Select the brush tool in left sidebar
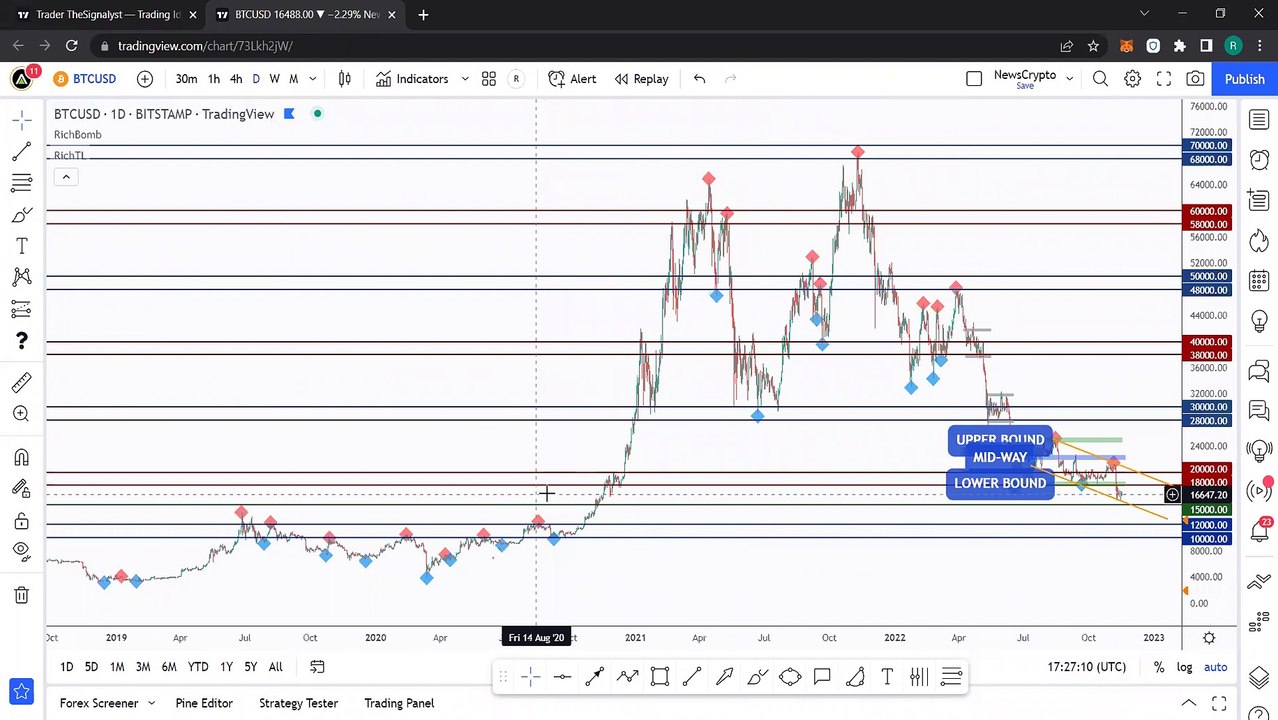Viewport: 1278px width, 720px height. pyautogui.click(x=21, y=215)
